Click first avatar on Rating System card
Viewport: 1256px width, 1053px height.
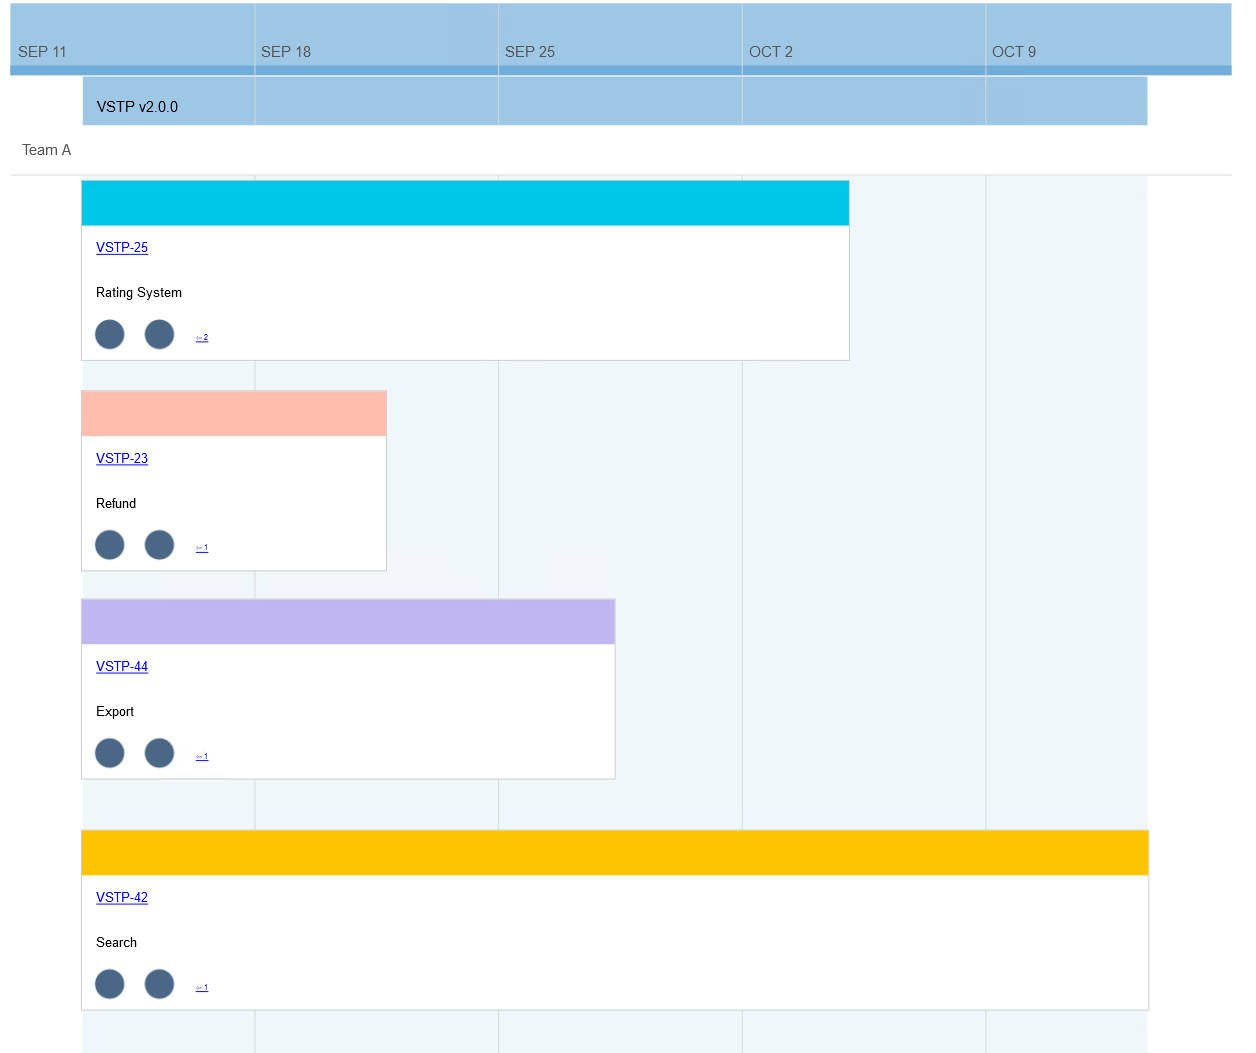(110, 334)
